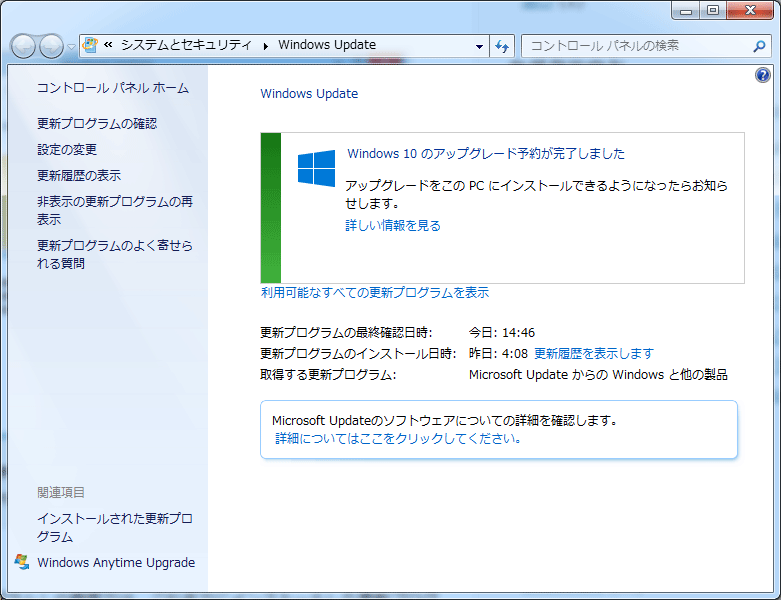Click the Back navigation arrow

[23, 46]
